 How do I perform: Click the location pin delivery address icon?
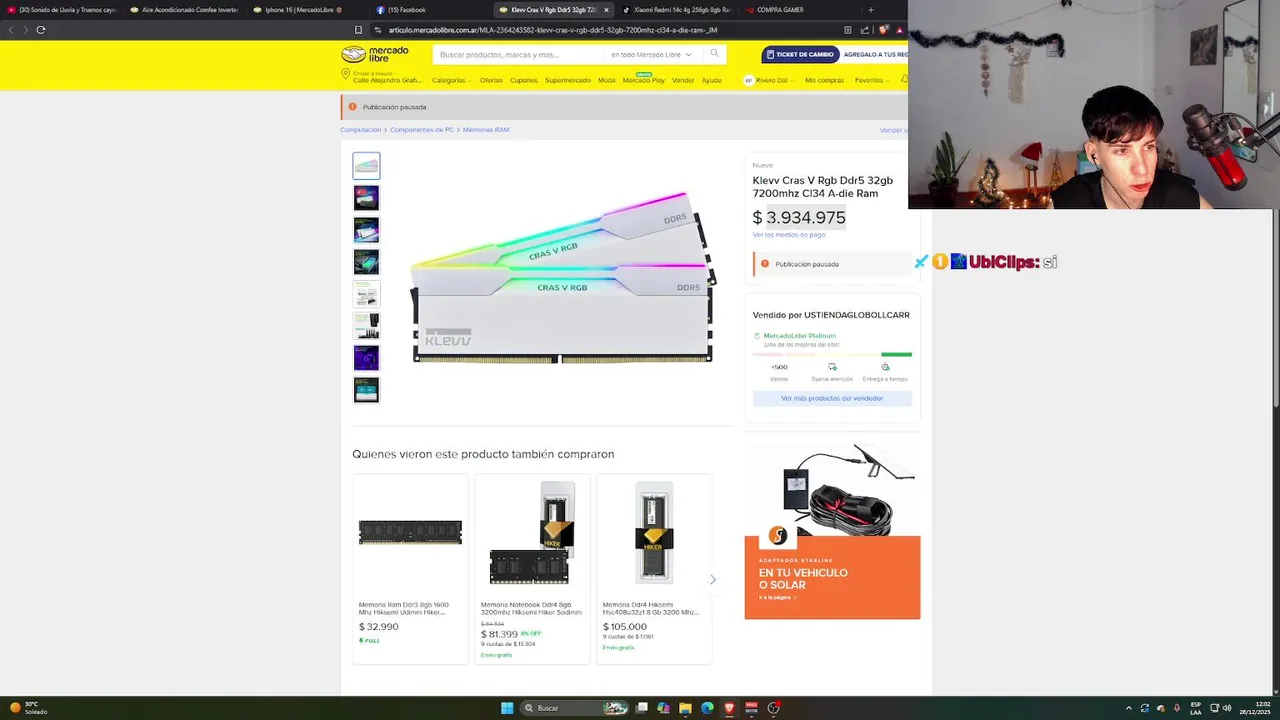coord(345,75)
